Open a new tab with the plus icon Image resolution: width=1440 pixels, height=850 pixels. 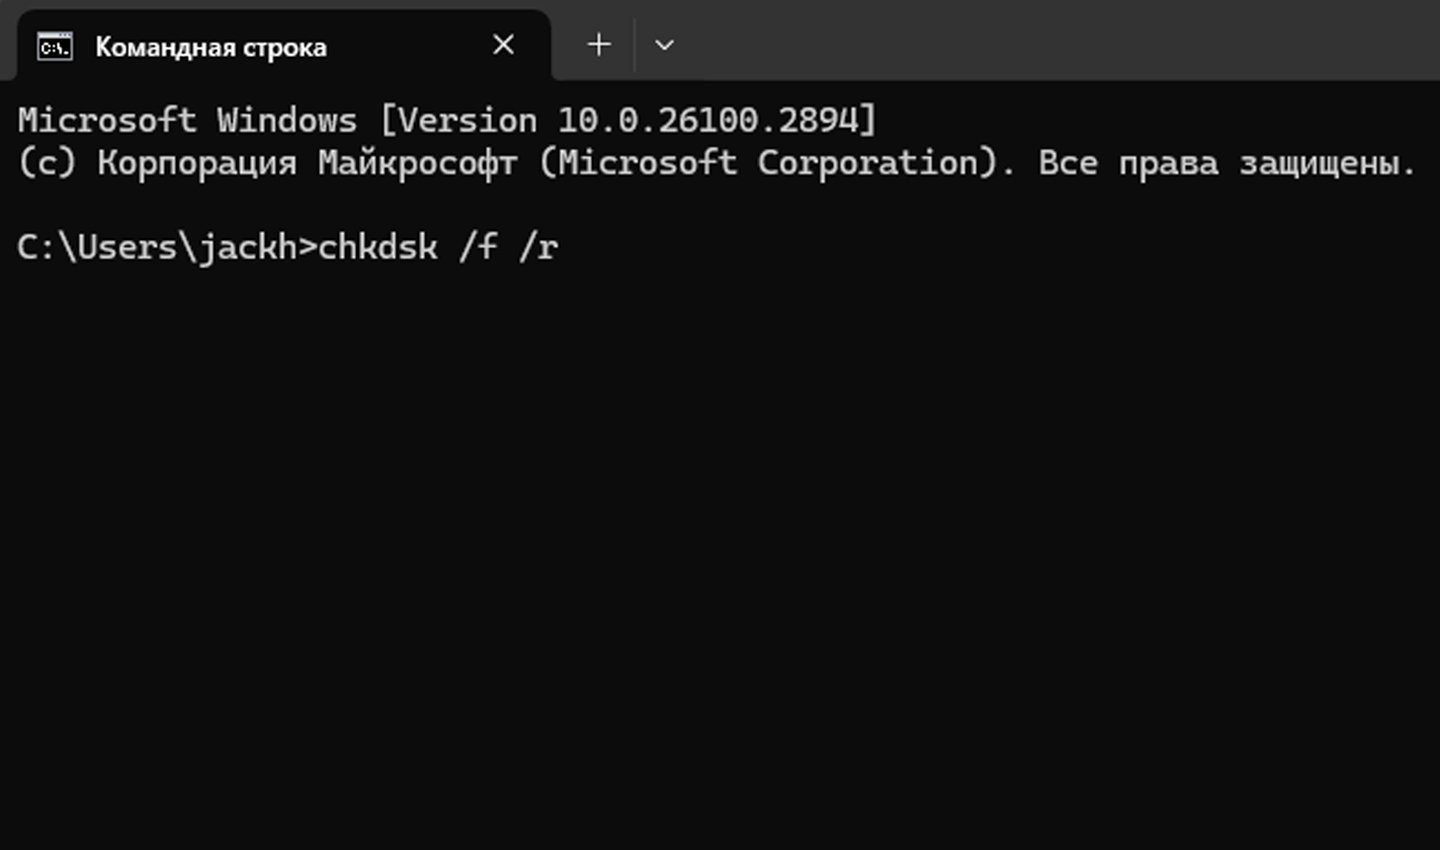click(x=598, y=44)
